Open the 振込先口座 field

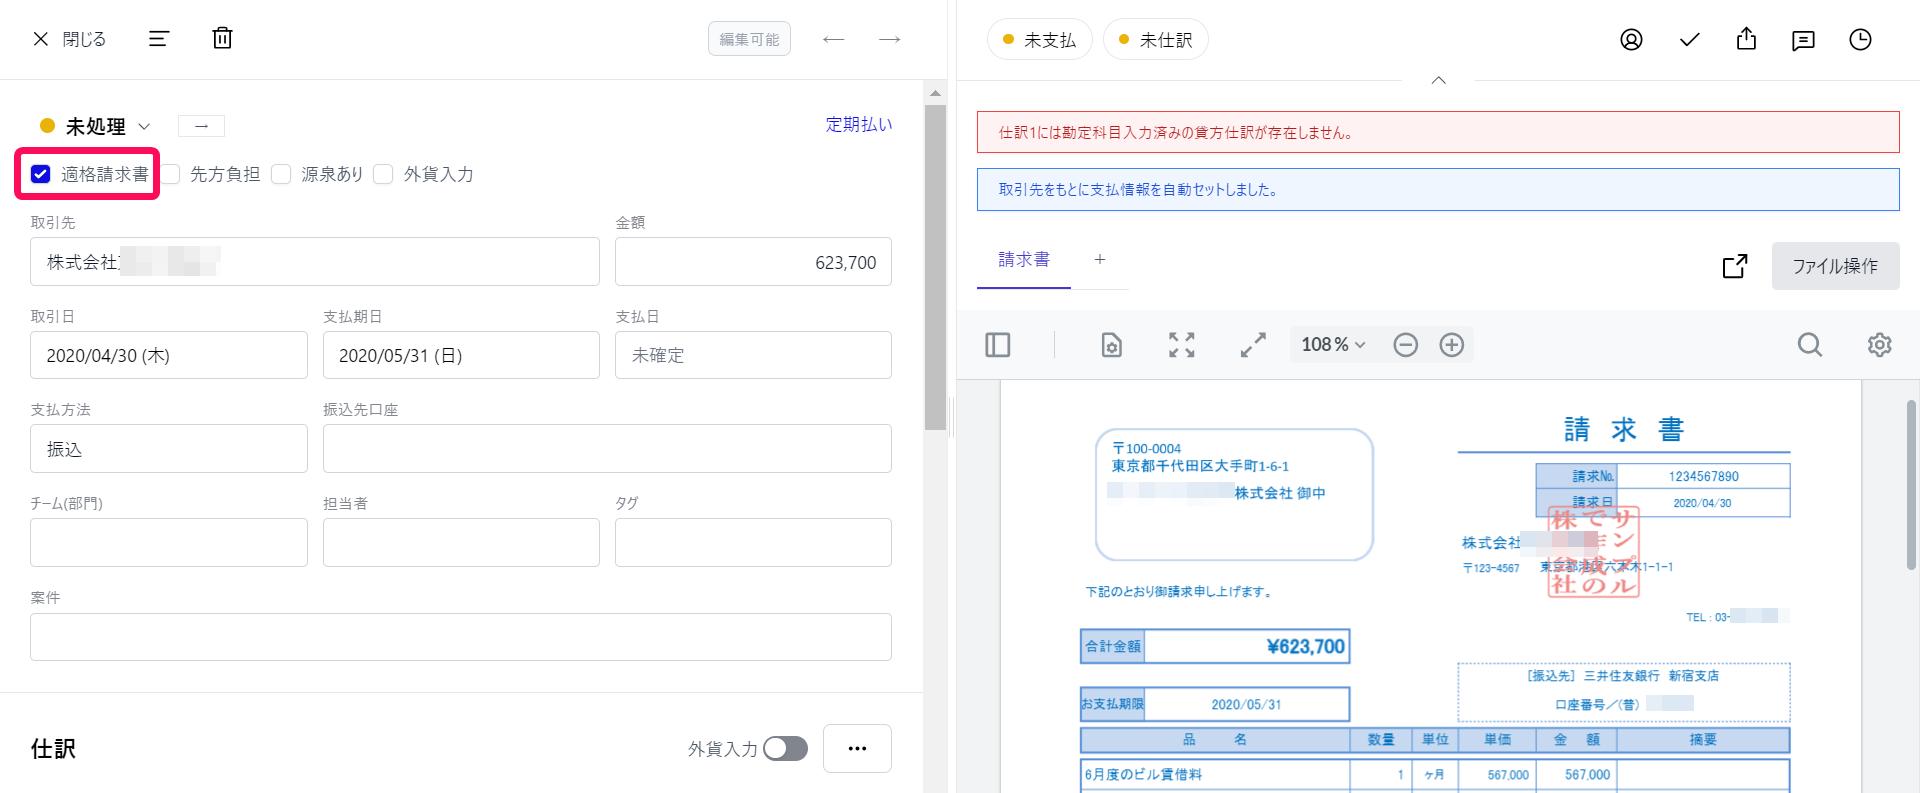pos(607,449)
